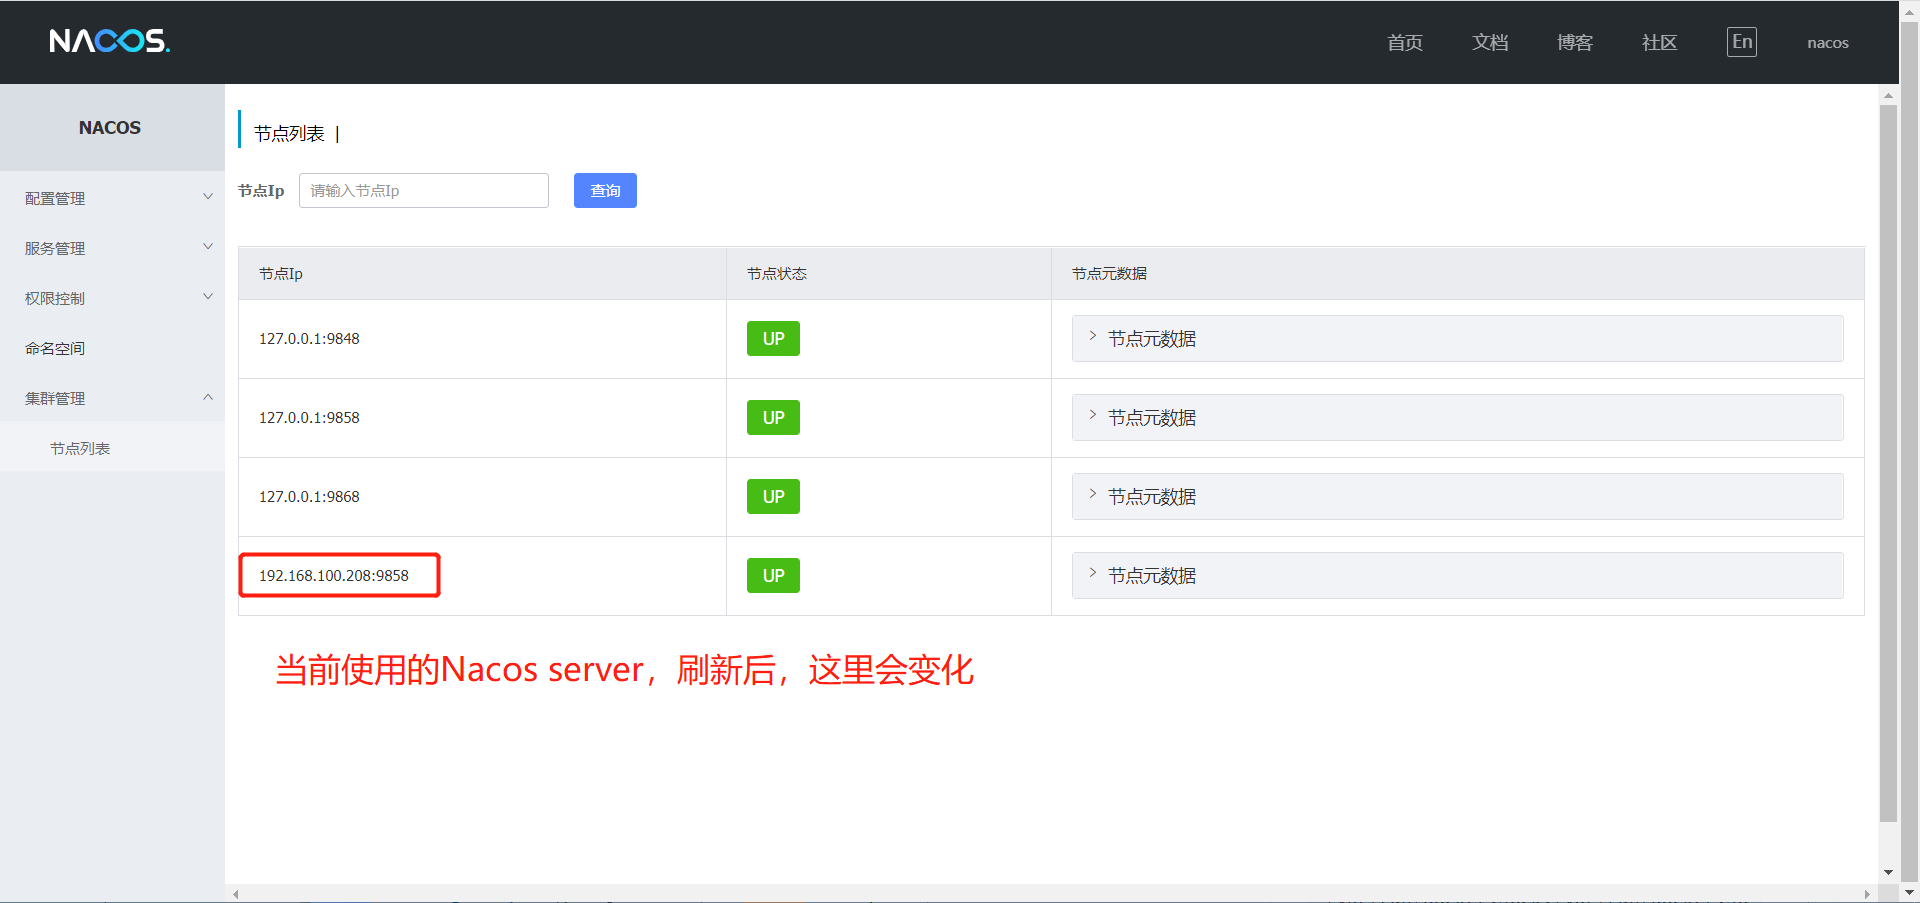Open the 首页 header link
The height and width of the screenshot is (903, 1920).
point(1405,42)
